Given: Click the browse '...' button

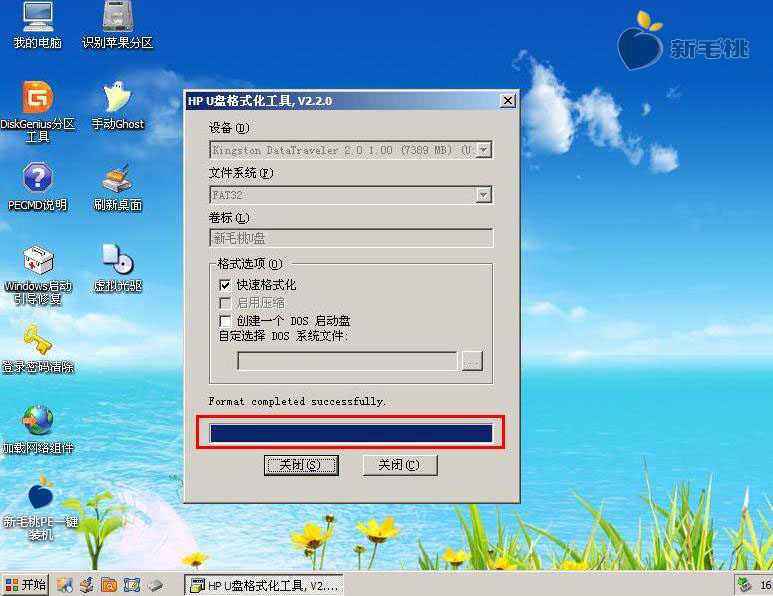Looking at the screenshot, I should pos(472,361).
